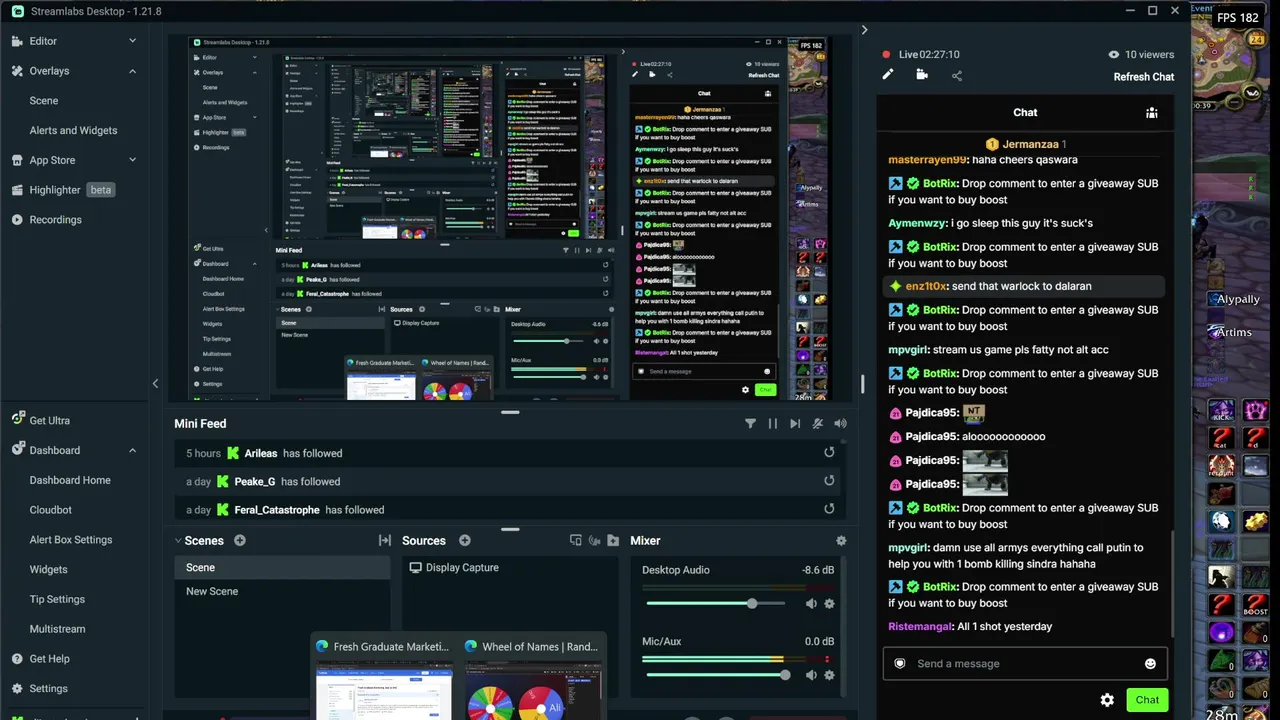Screen dimensions: 1280x720
Task: Select the scene named Scene
Action: [x=282, y=568]
